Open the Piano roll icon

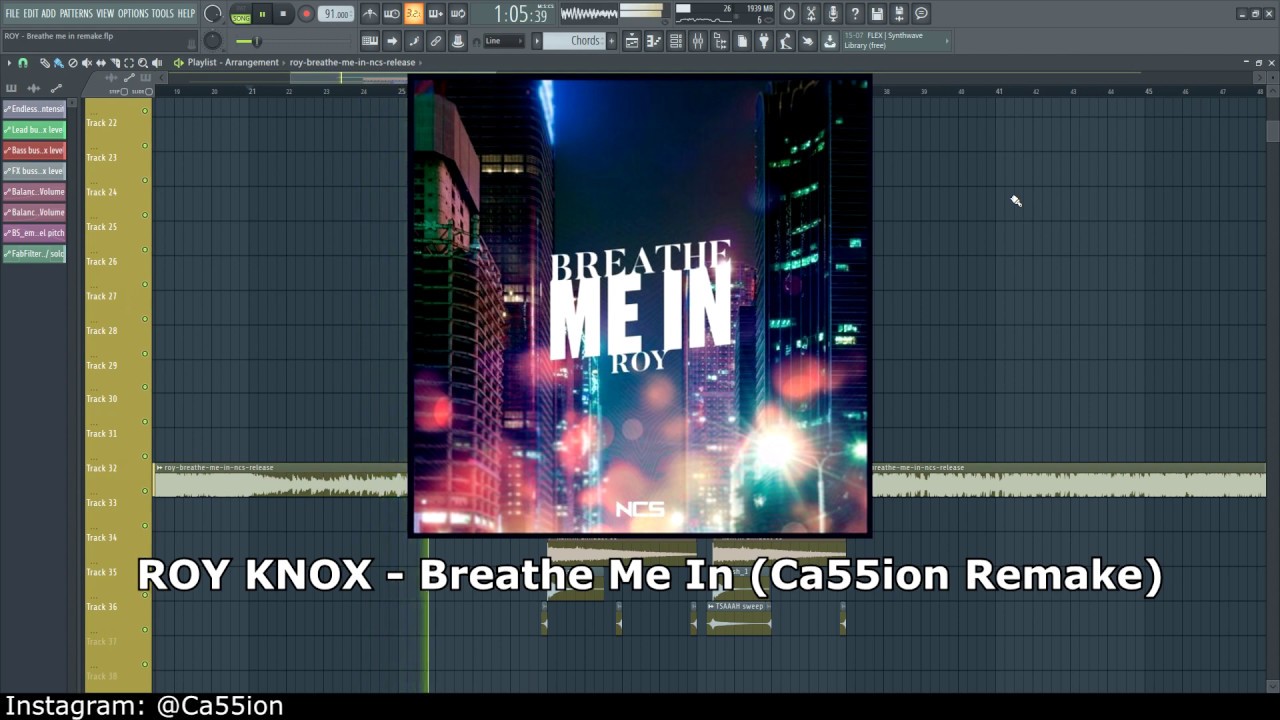point(654,41)
